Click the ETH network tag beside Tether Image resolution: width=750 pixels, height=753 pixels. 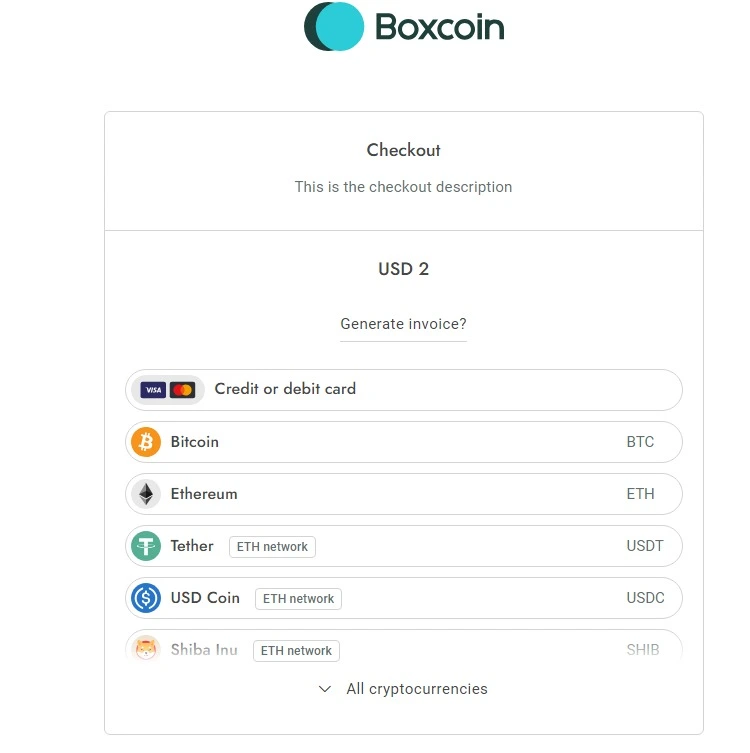[272, 547]
